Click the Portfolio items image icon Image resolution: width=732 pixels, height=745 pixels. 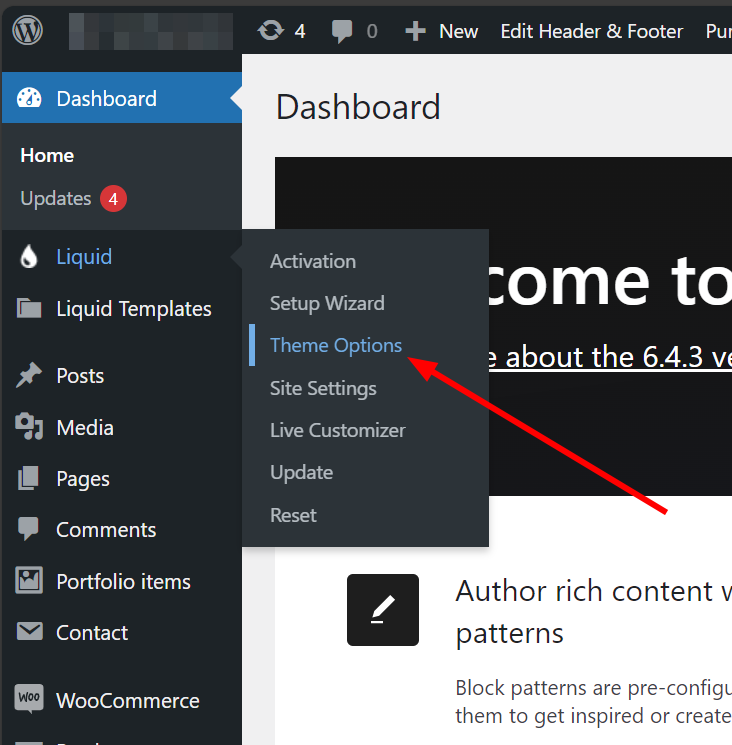(29, 581)
